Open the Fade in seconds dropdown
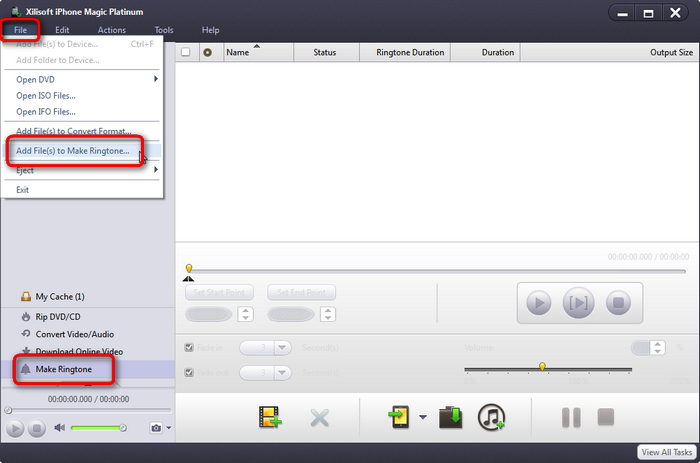This screenshot has height=463, width=700. tap(283, 348)
